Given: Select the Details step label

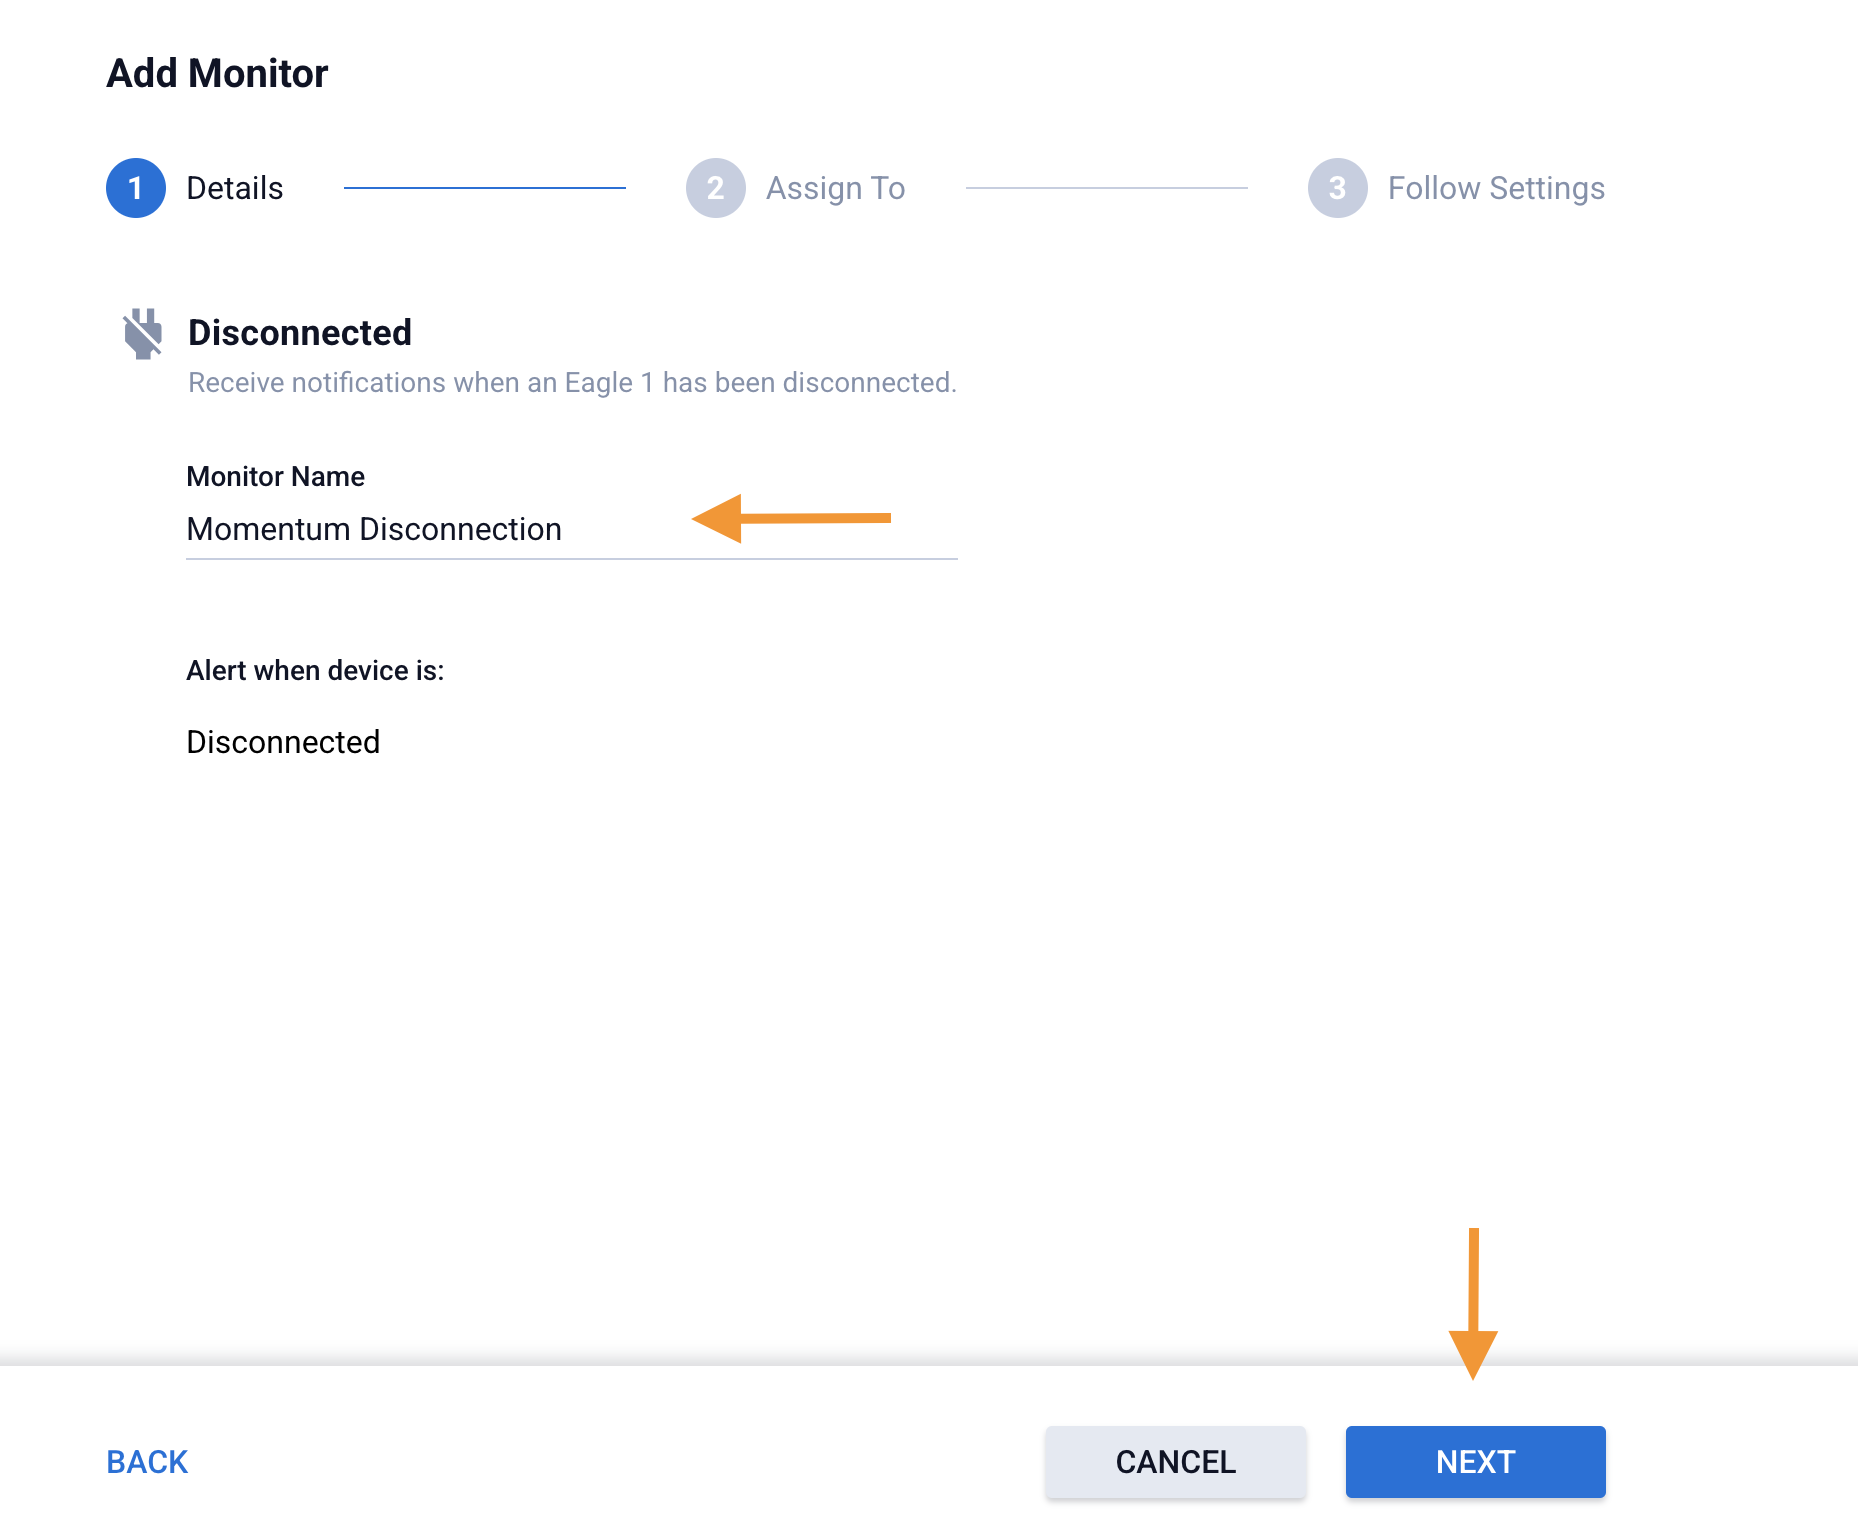Looking at the screenshot, I should pos(235,188).
